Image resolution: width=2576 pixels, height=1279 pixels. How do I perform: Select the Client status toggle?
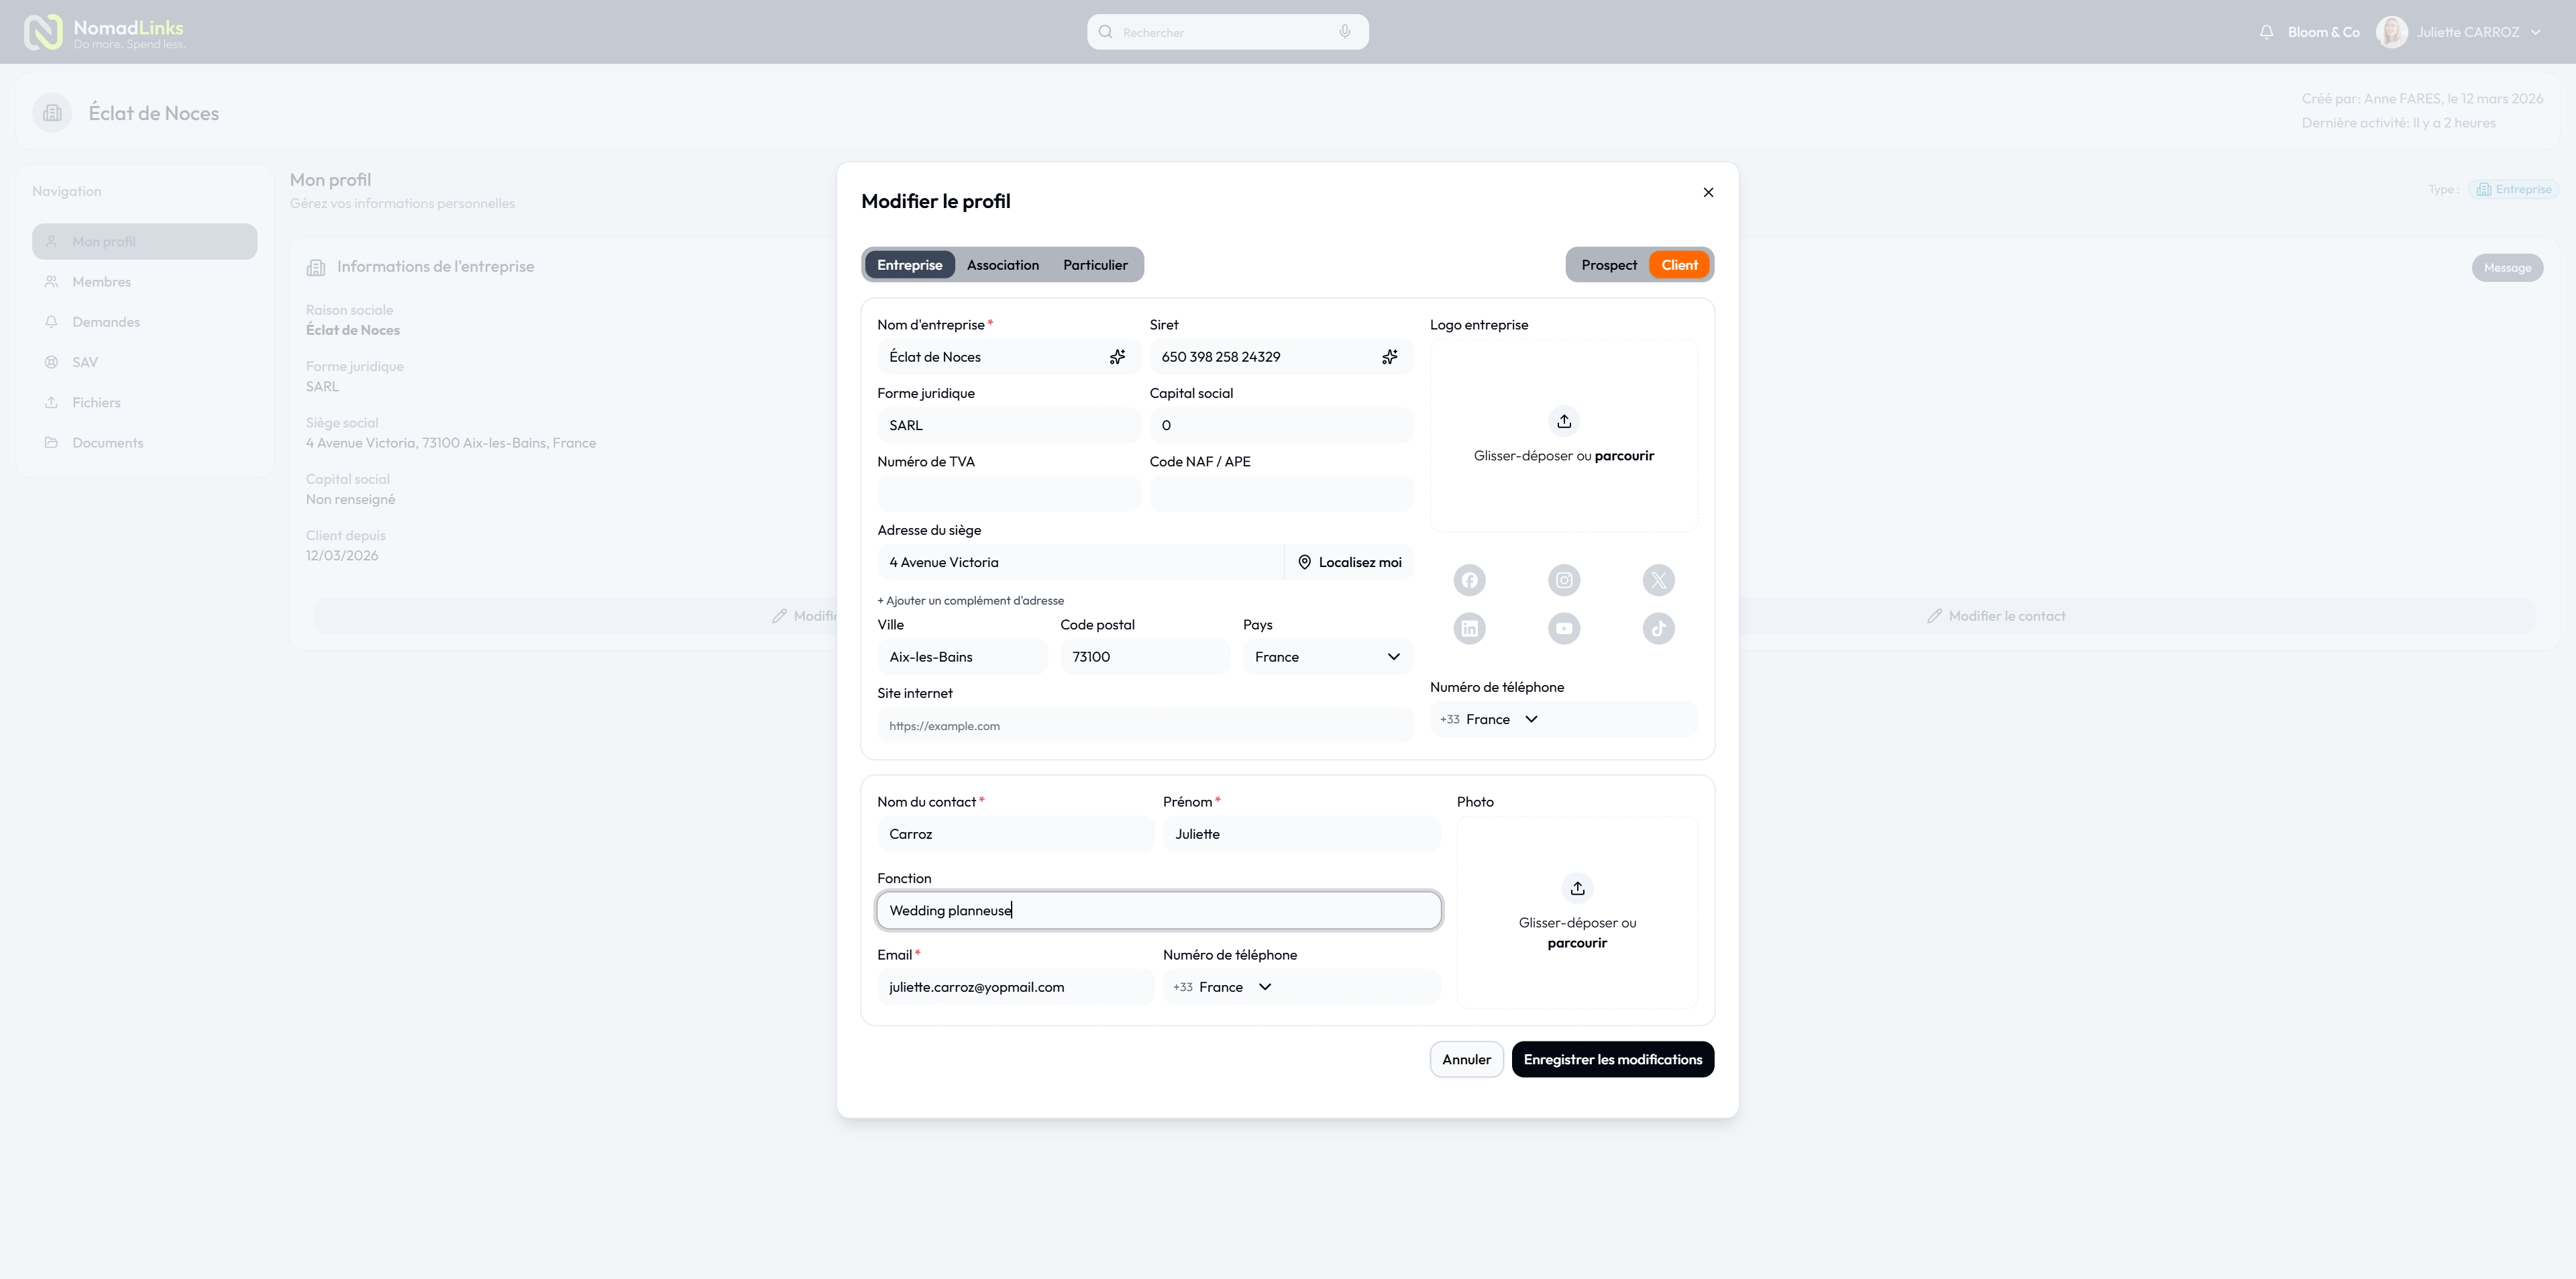(1679, 265)
